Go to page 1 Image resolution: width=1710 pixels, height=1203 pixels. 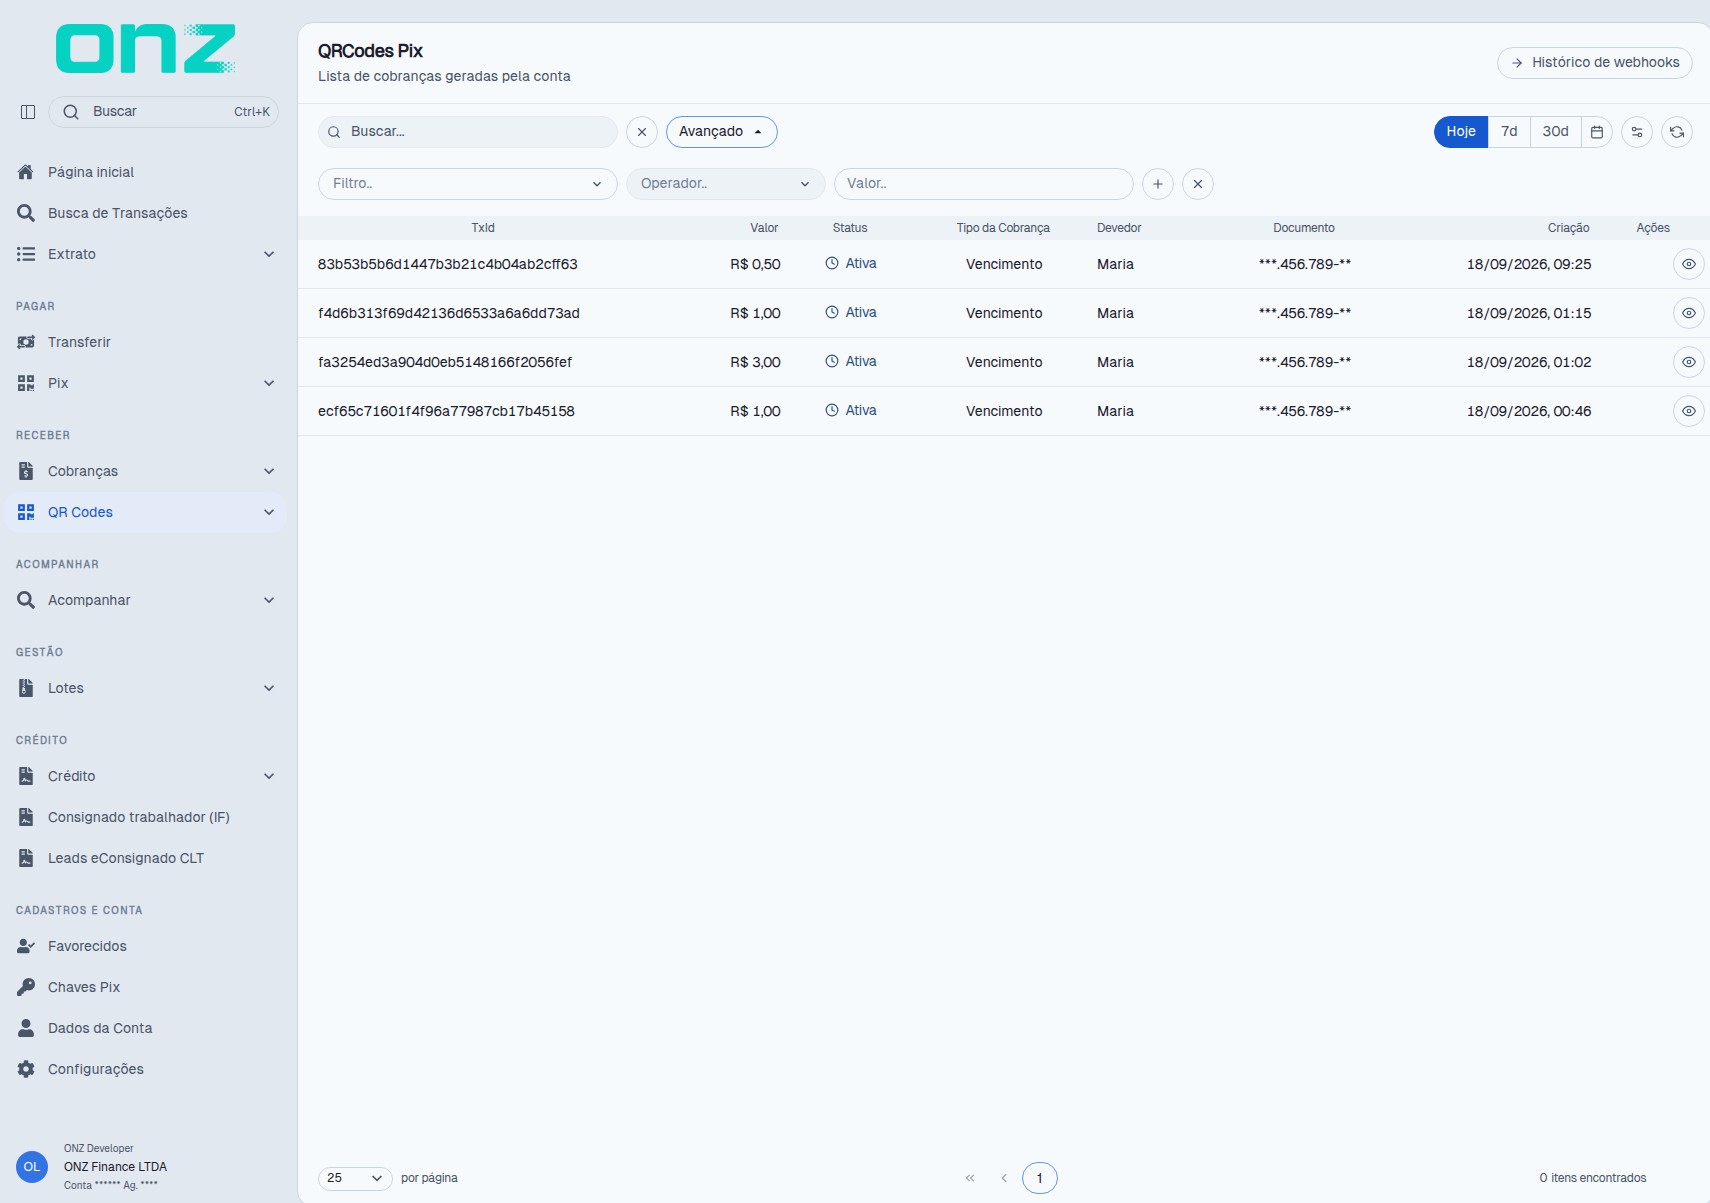[1040, 1178]
